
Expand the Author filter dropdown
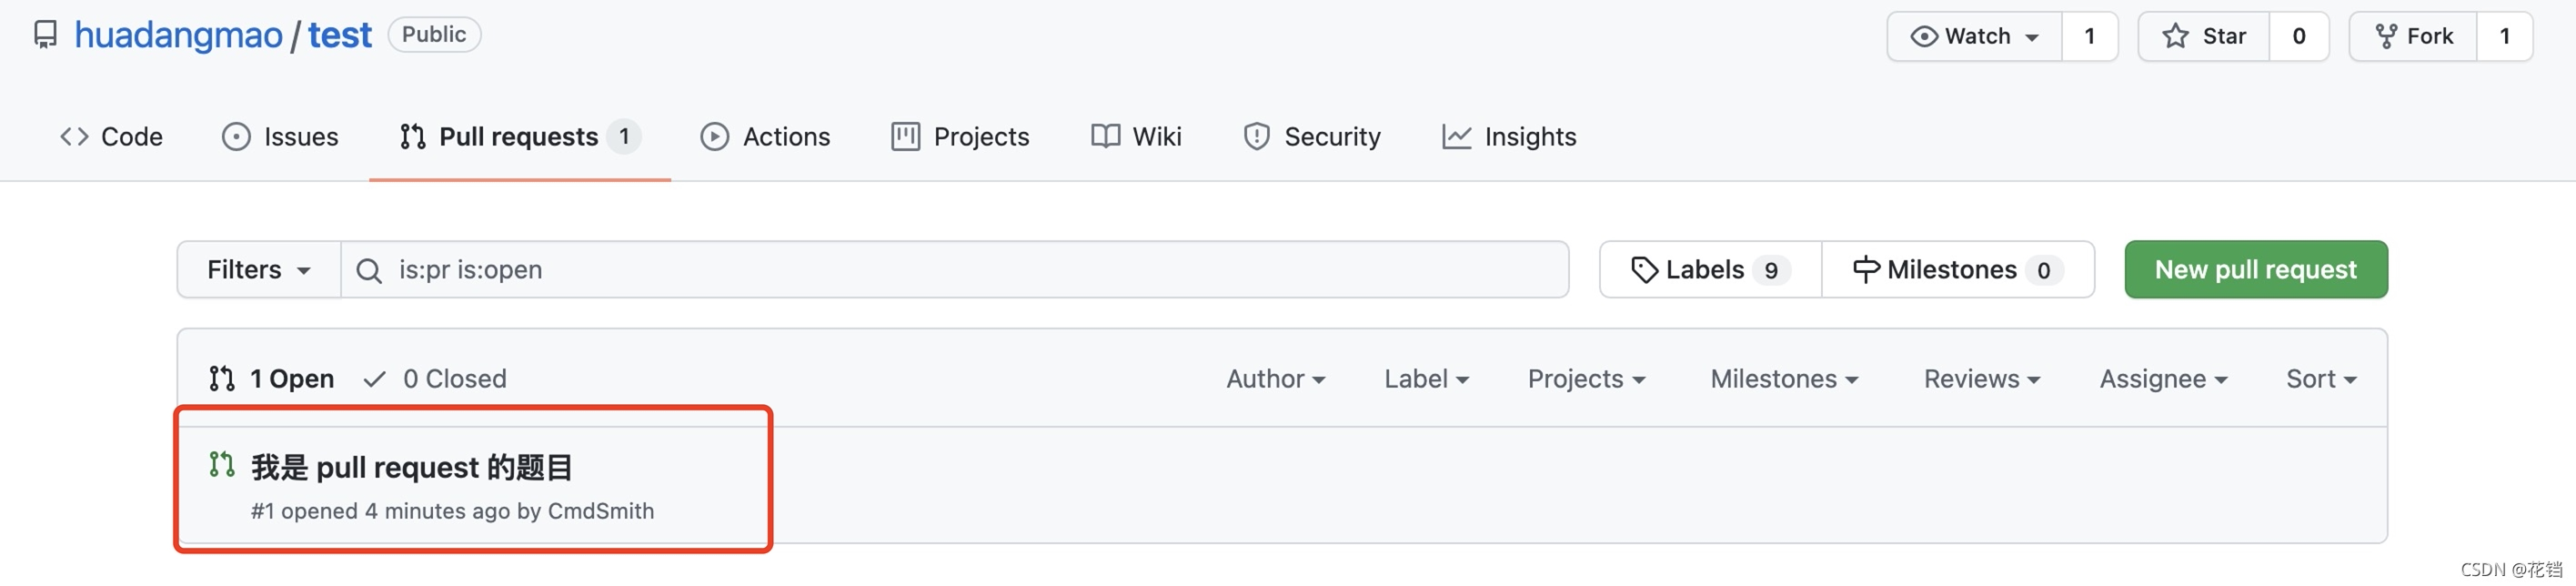pyautogui.click(x=1275, y=379)
